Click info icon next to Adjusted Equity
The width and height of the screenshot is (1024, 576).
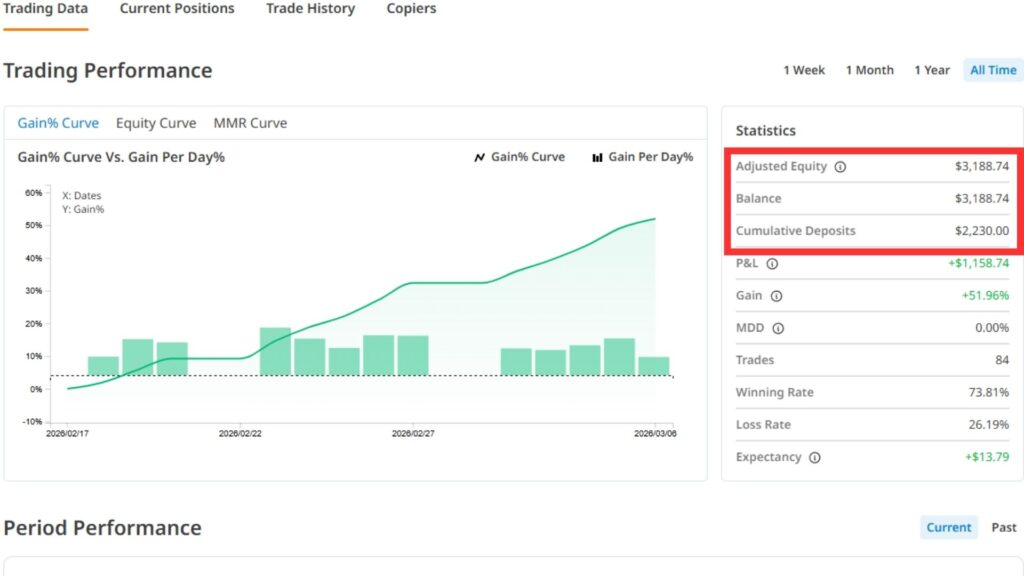[x=840, y=167]
